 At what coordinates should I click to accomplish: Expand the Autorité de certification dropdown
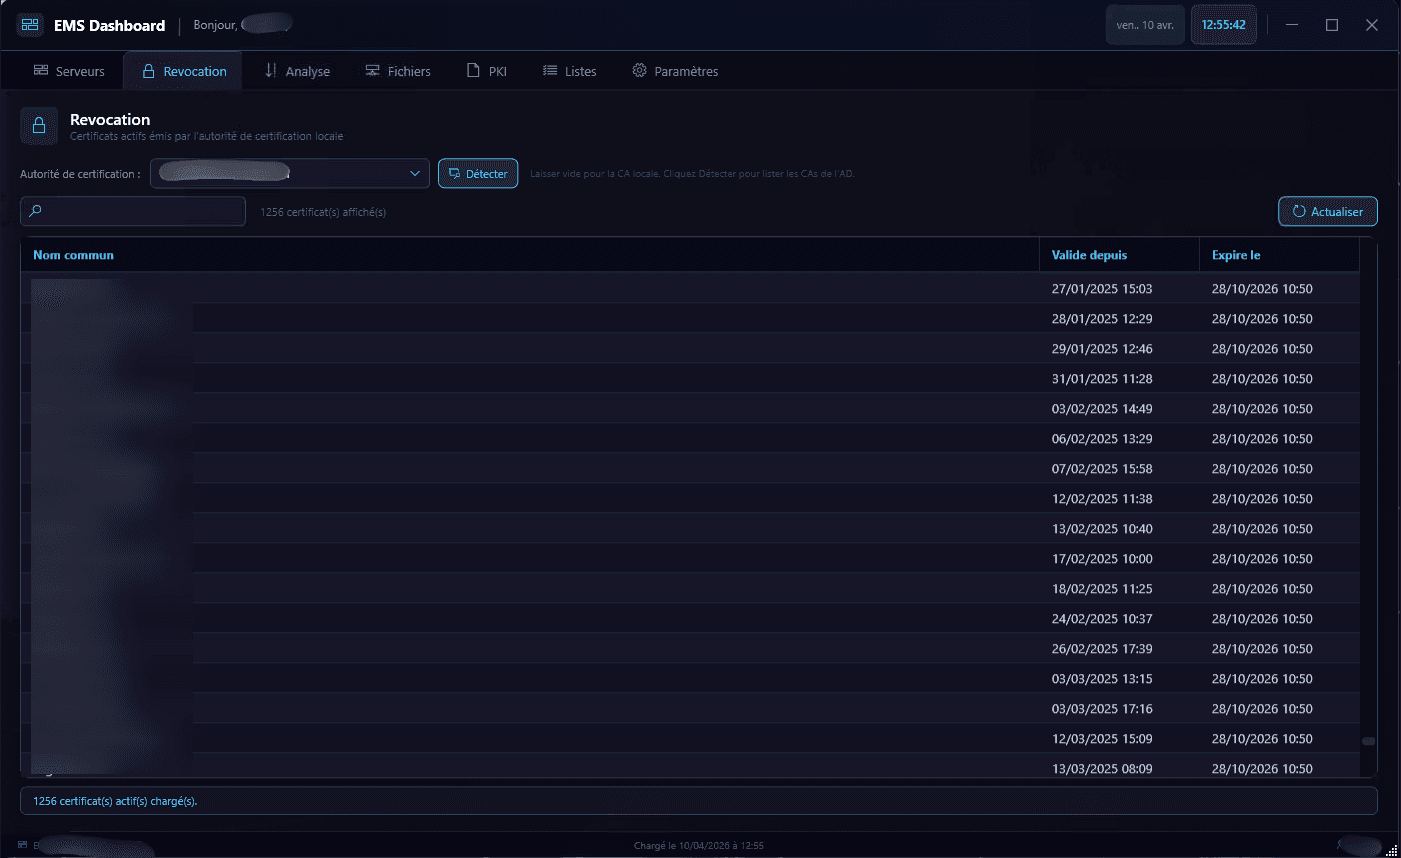(x=415, y=174)
